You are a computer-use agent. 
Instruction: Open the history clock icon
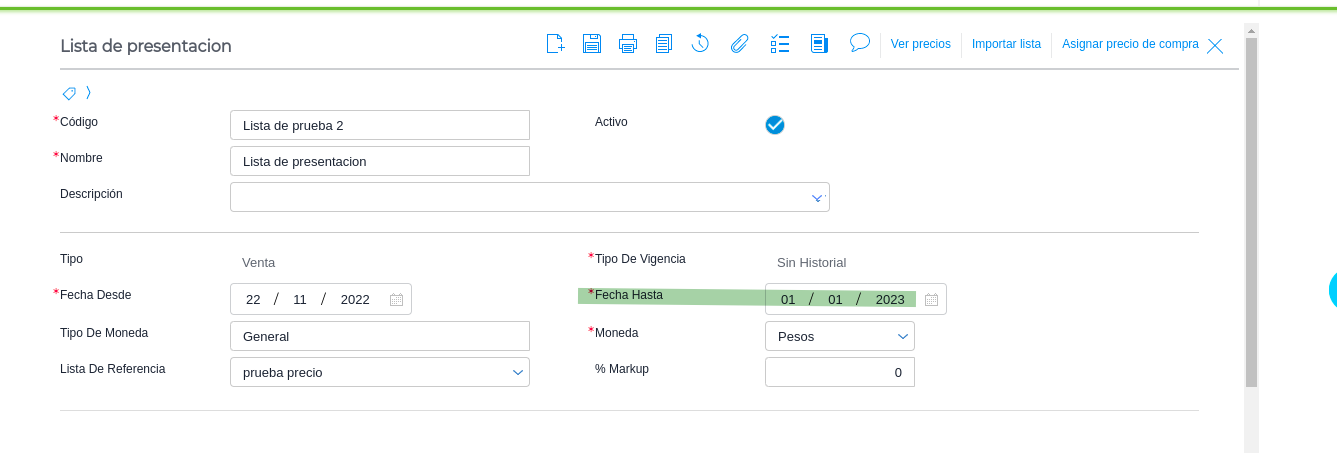700,43
